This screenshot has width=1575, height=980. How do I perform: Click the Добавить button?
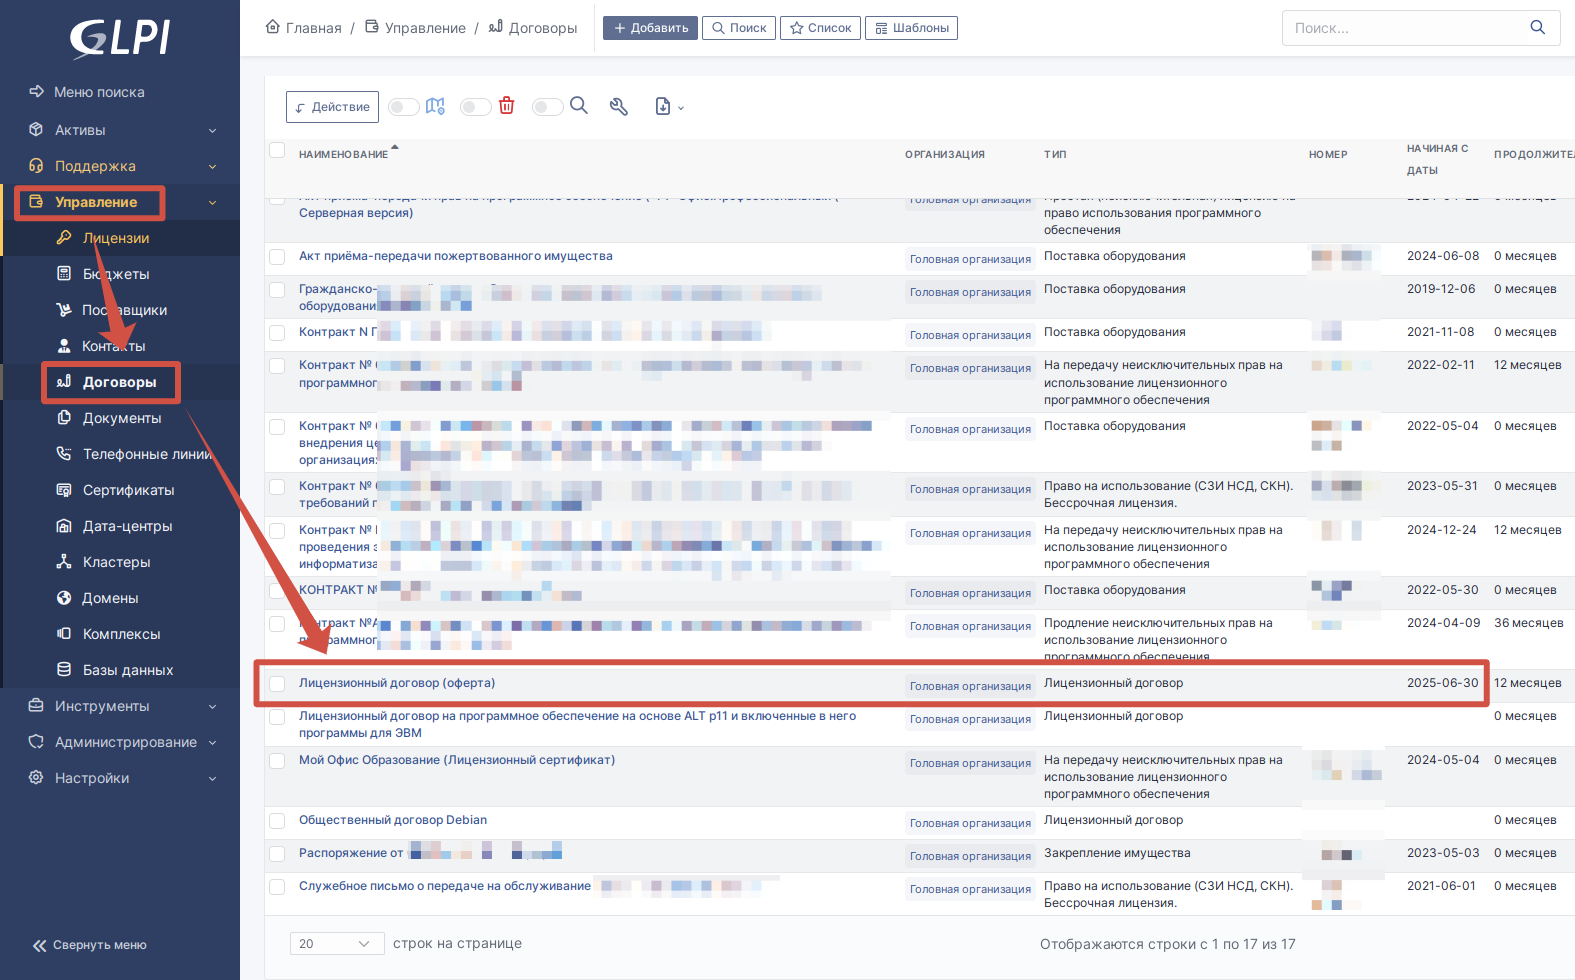(650, 28)
